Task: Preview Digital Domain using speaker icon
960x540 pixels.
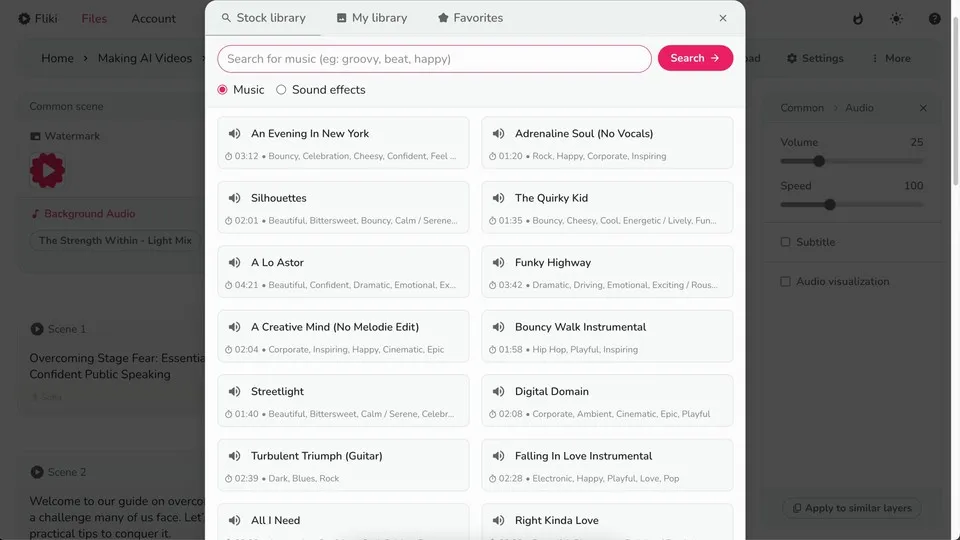Action: tap(498, 391)
